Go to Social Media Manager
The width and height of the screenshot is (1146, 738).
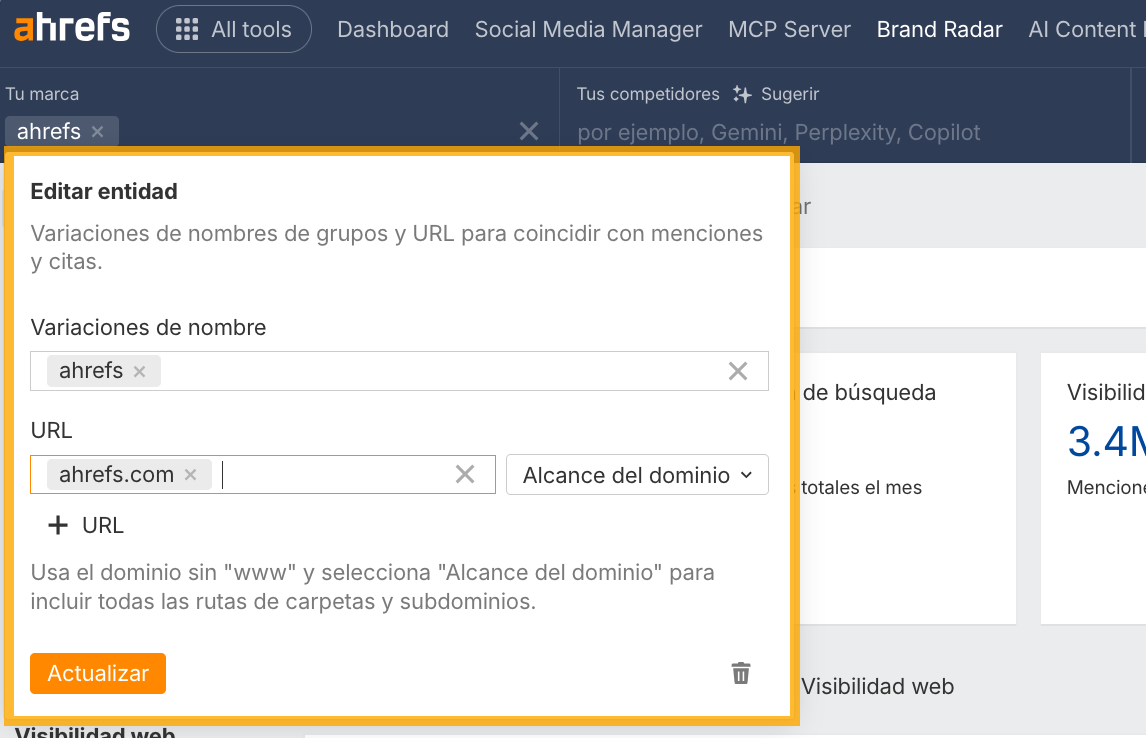click(588, 29)
